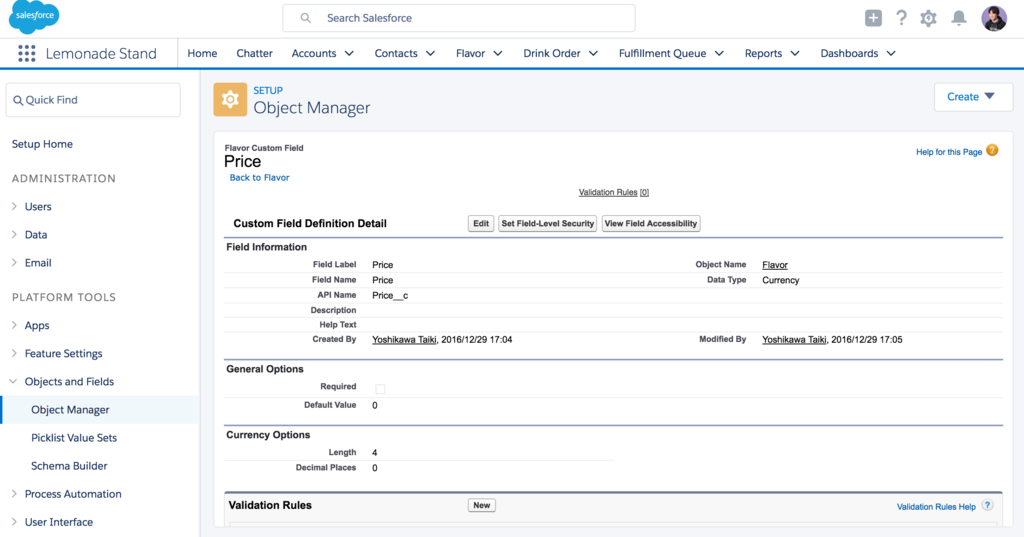The width and height of the screenshot is (1024, 537).
Task: Click the magnifier icon in Search Salesforce
Action: pyautogui.click(x=305, y=18)
